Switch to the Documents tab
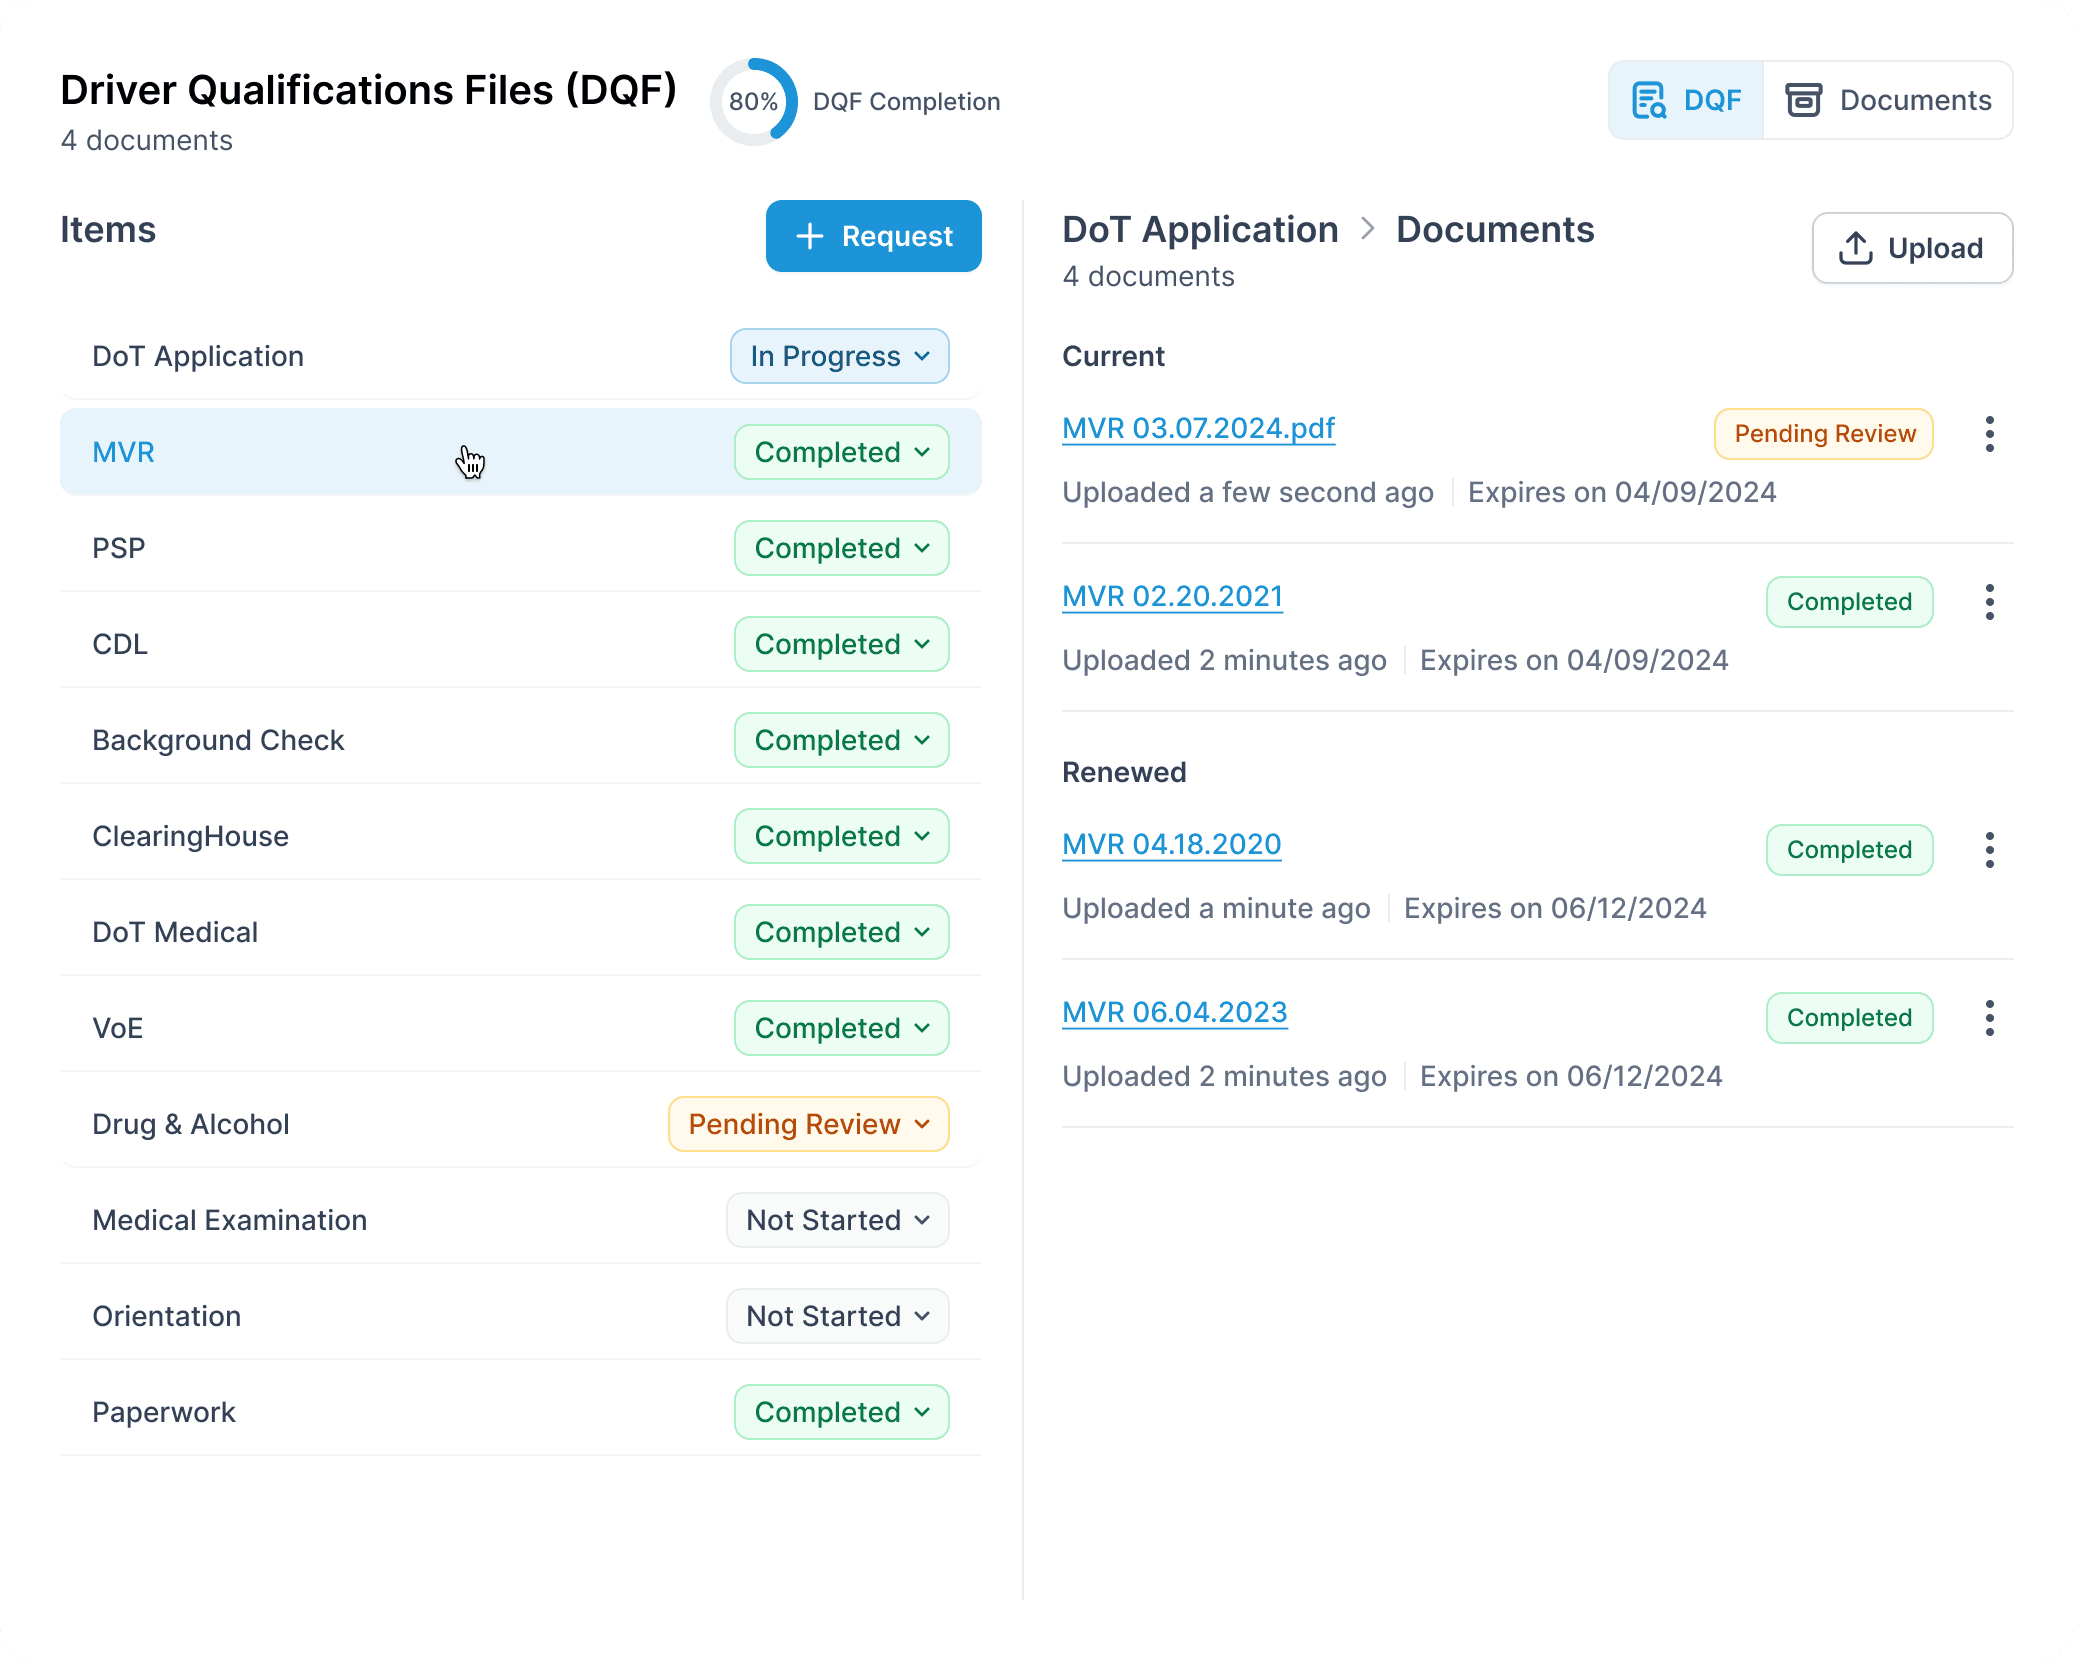The width and height of the screenshot is (2074, 1660). coord(1888,100)
